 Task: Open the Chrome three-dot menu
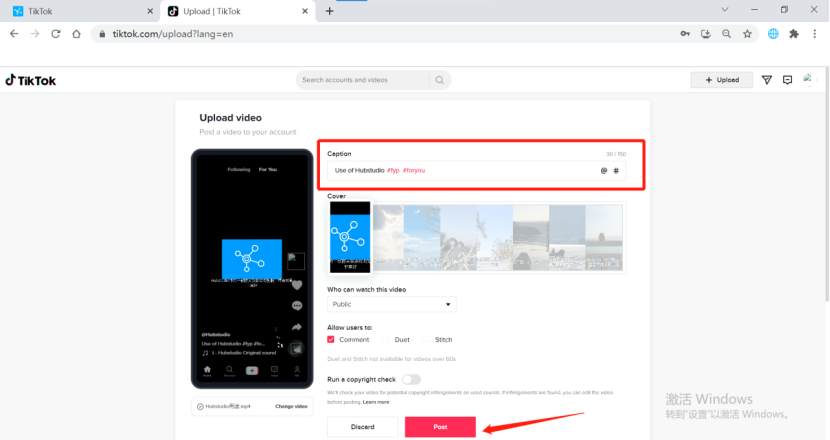click(x=815, y=34)
